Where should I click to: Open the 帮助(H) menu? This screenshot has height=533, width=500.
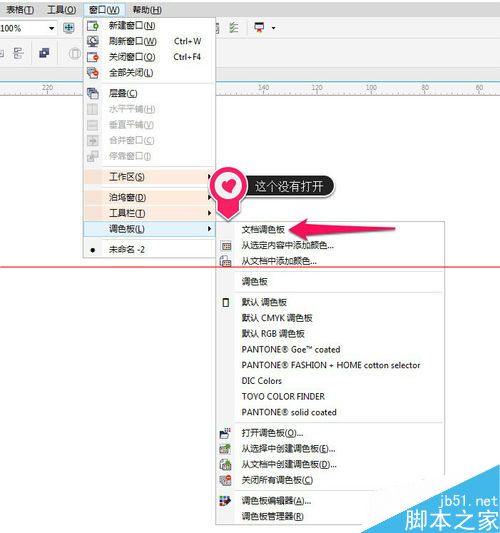pos(147,10)
